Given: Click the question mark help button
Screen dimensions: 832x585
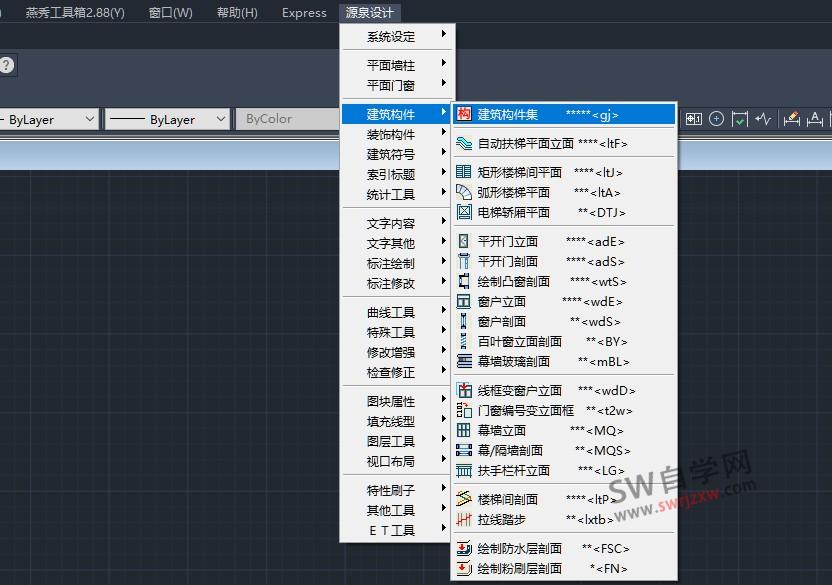Looking at the screenshot, I should point(8,66).
